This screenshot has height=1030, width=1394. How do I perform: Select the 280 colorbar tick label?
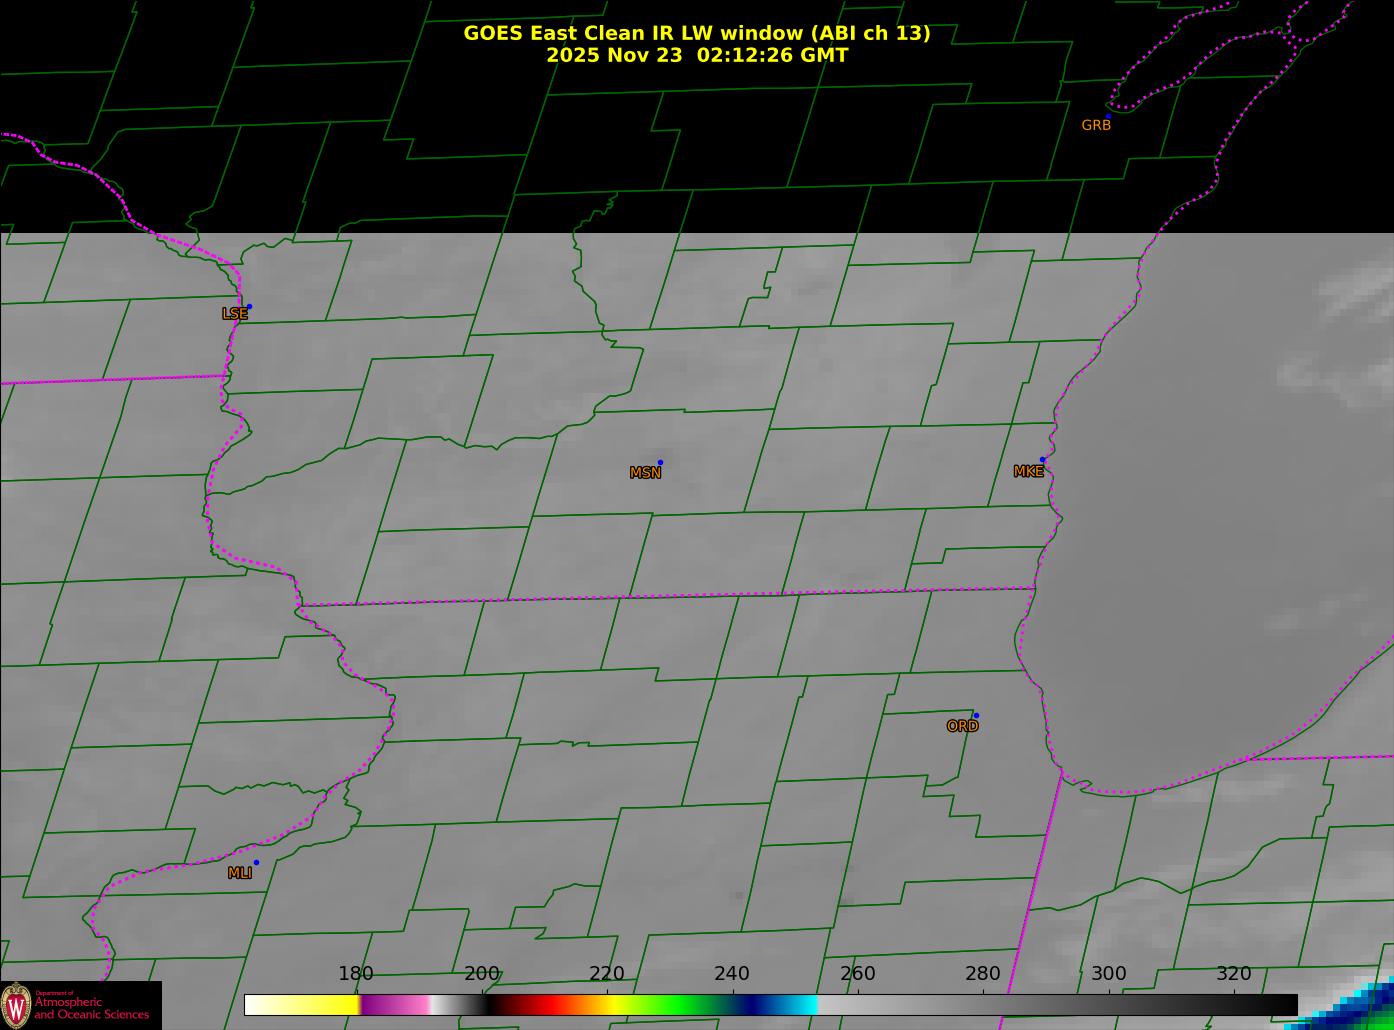coord(982,974)
